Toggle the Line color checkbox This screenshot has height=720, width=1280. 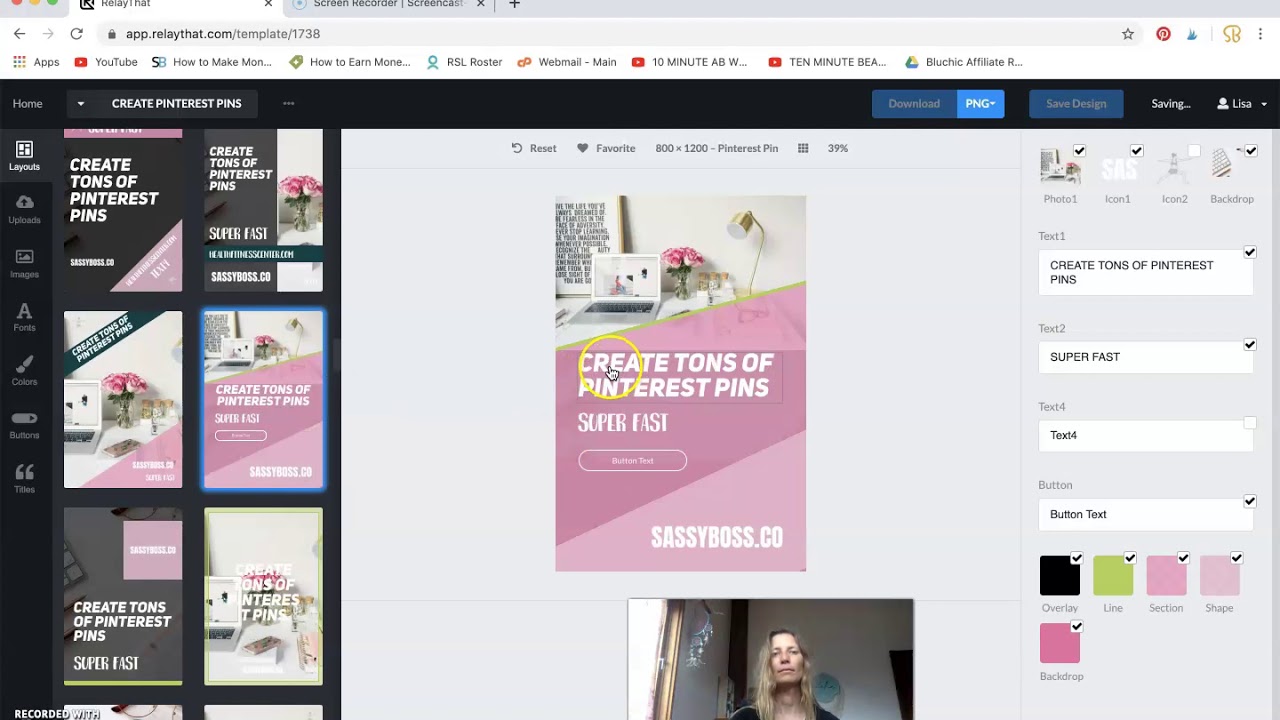(1130, 558)
